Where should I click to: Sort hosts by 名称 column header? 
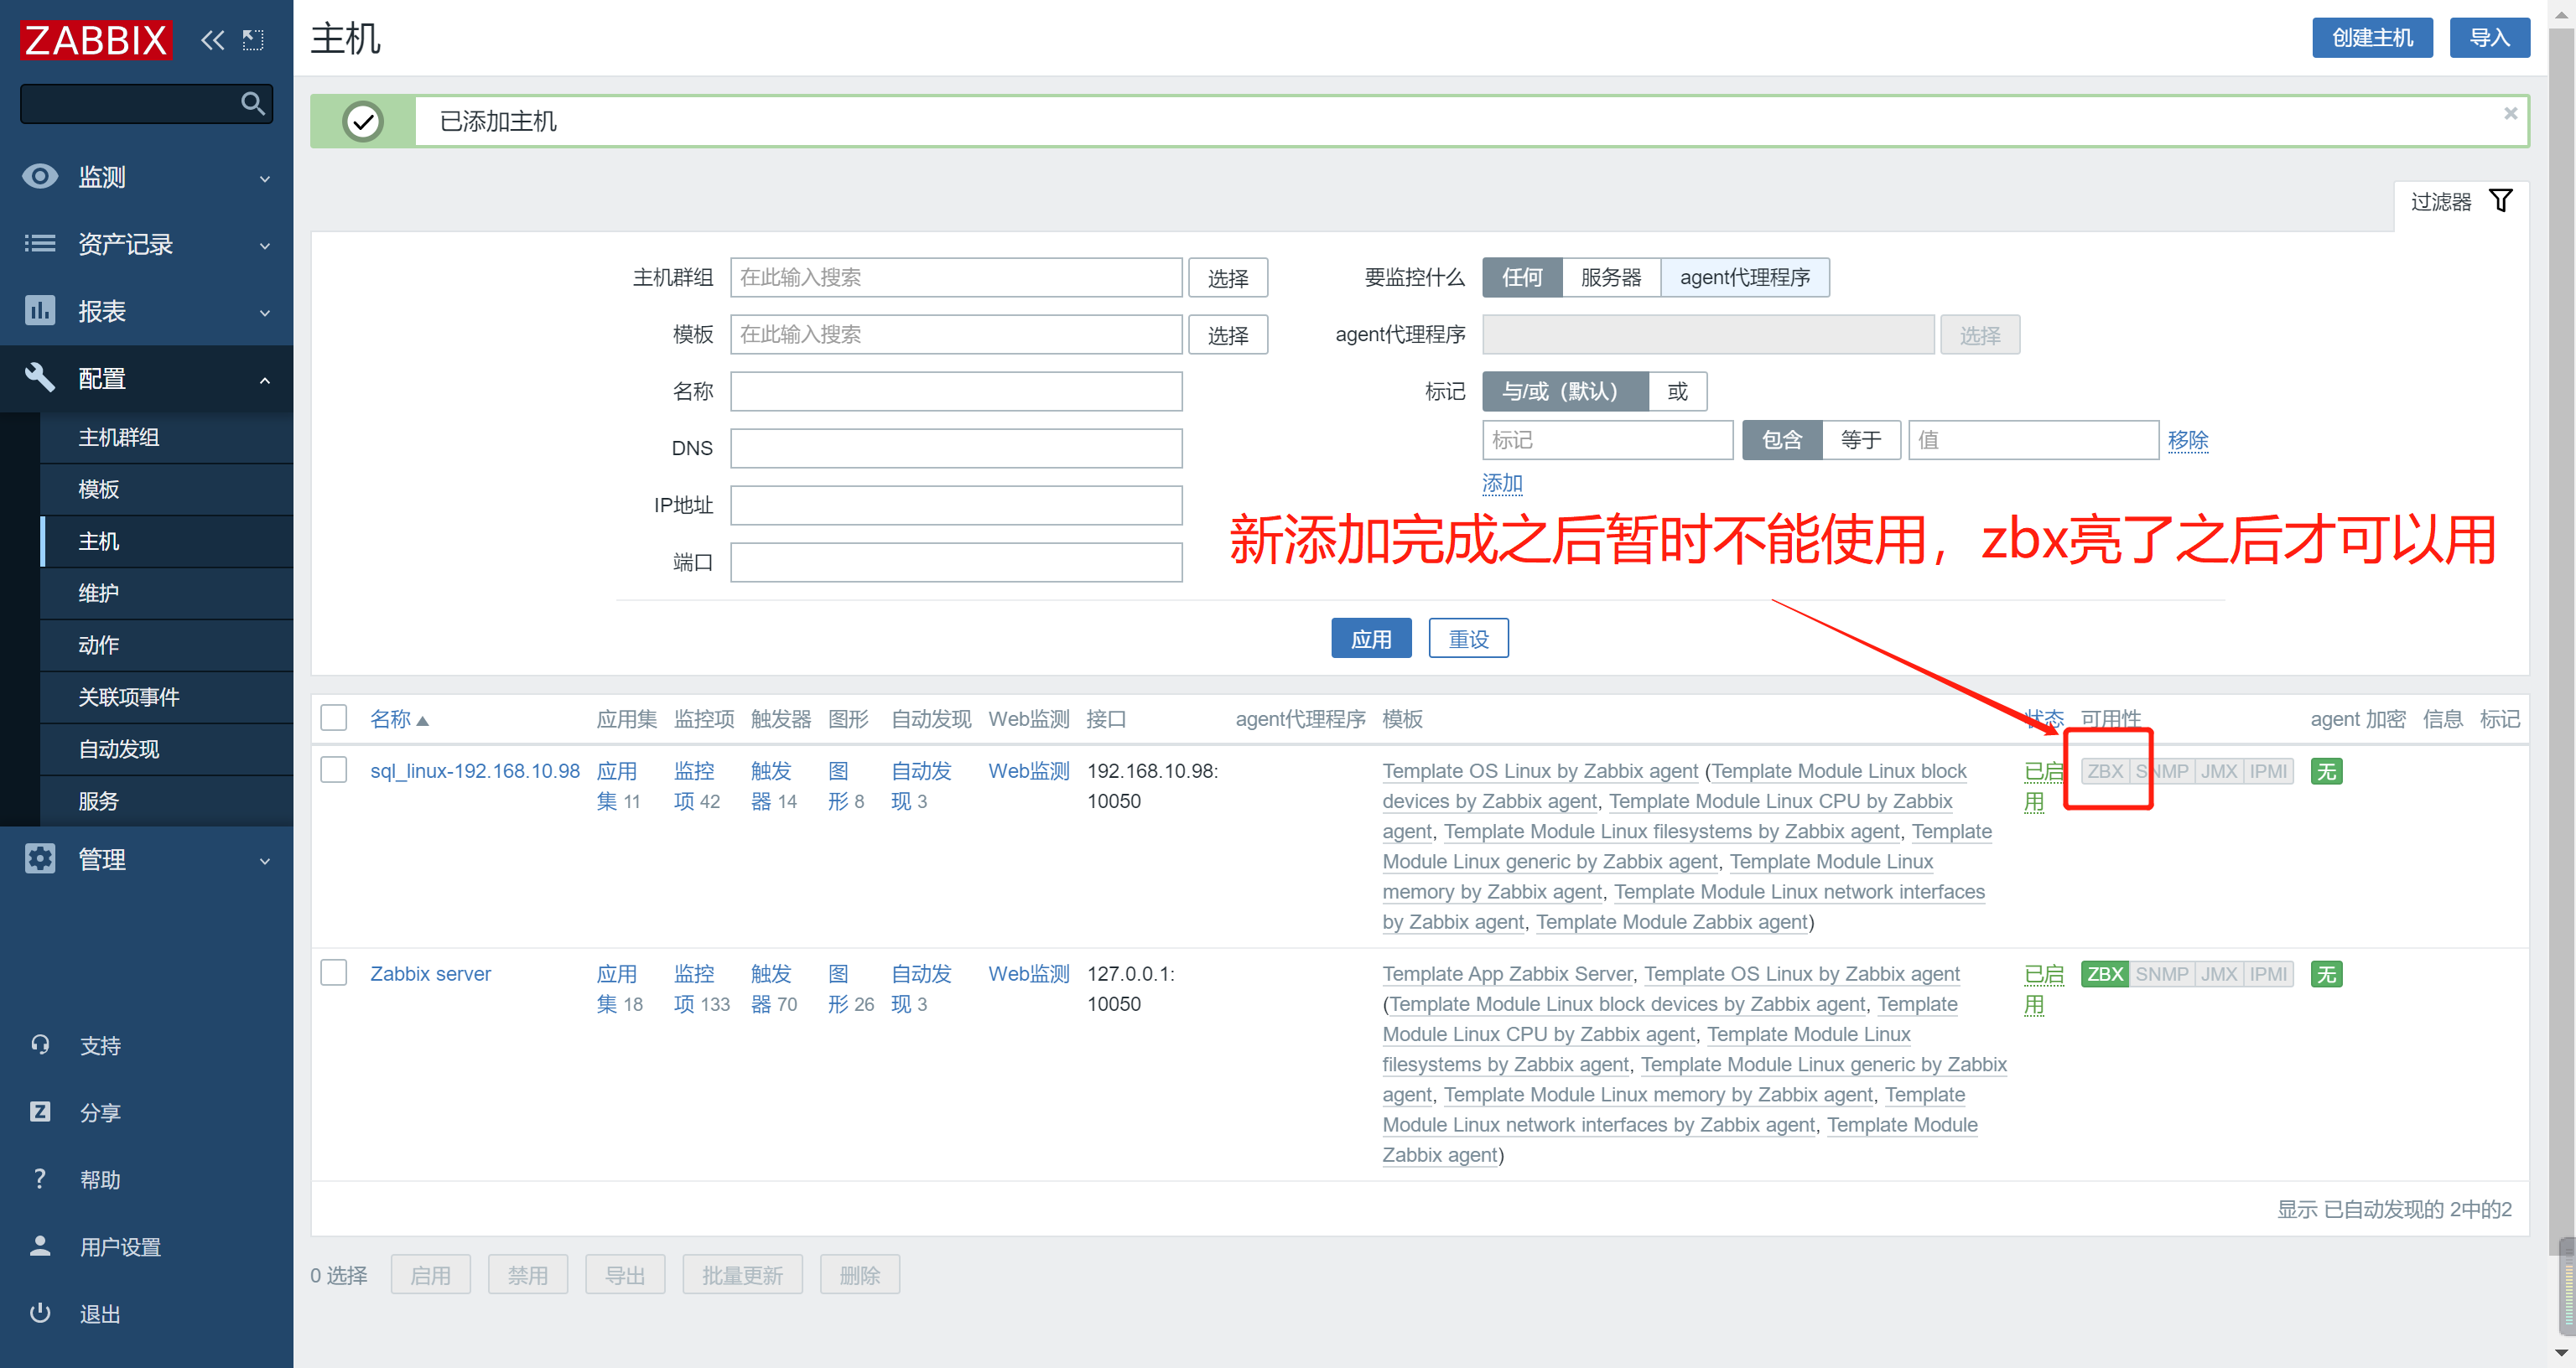[x=399, y=719]
